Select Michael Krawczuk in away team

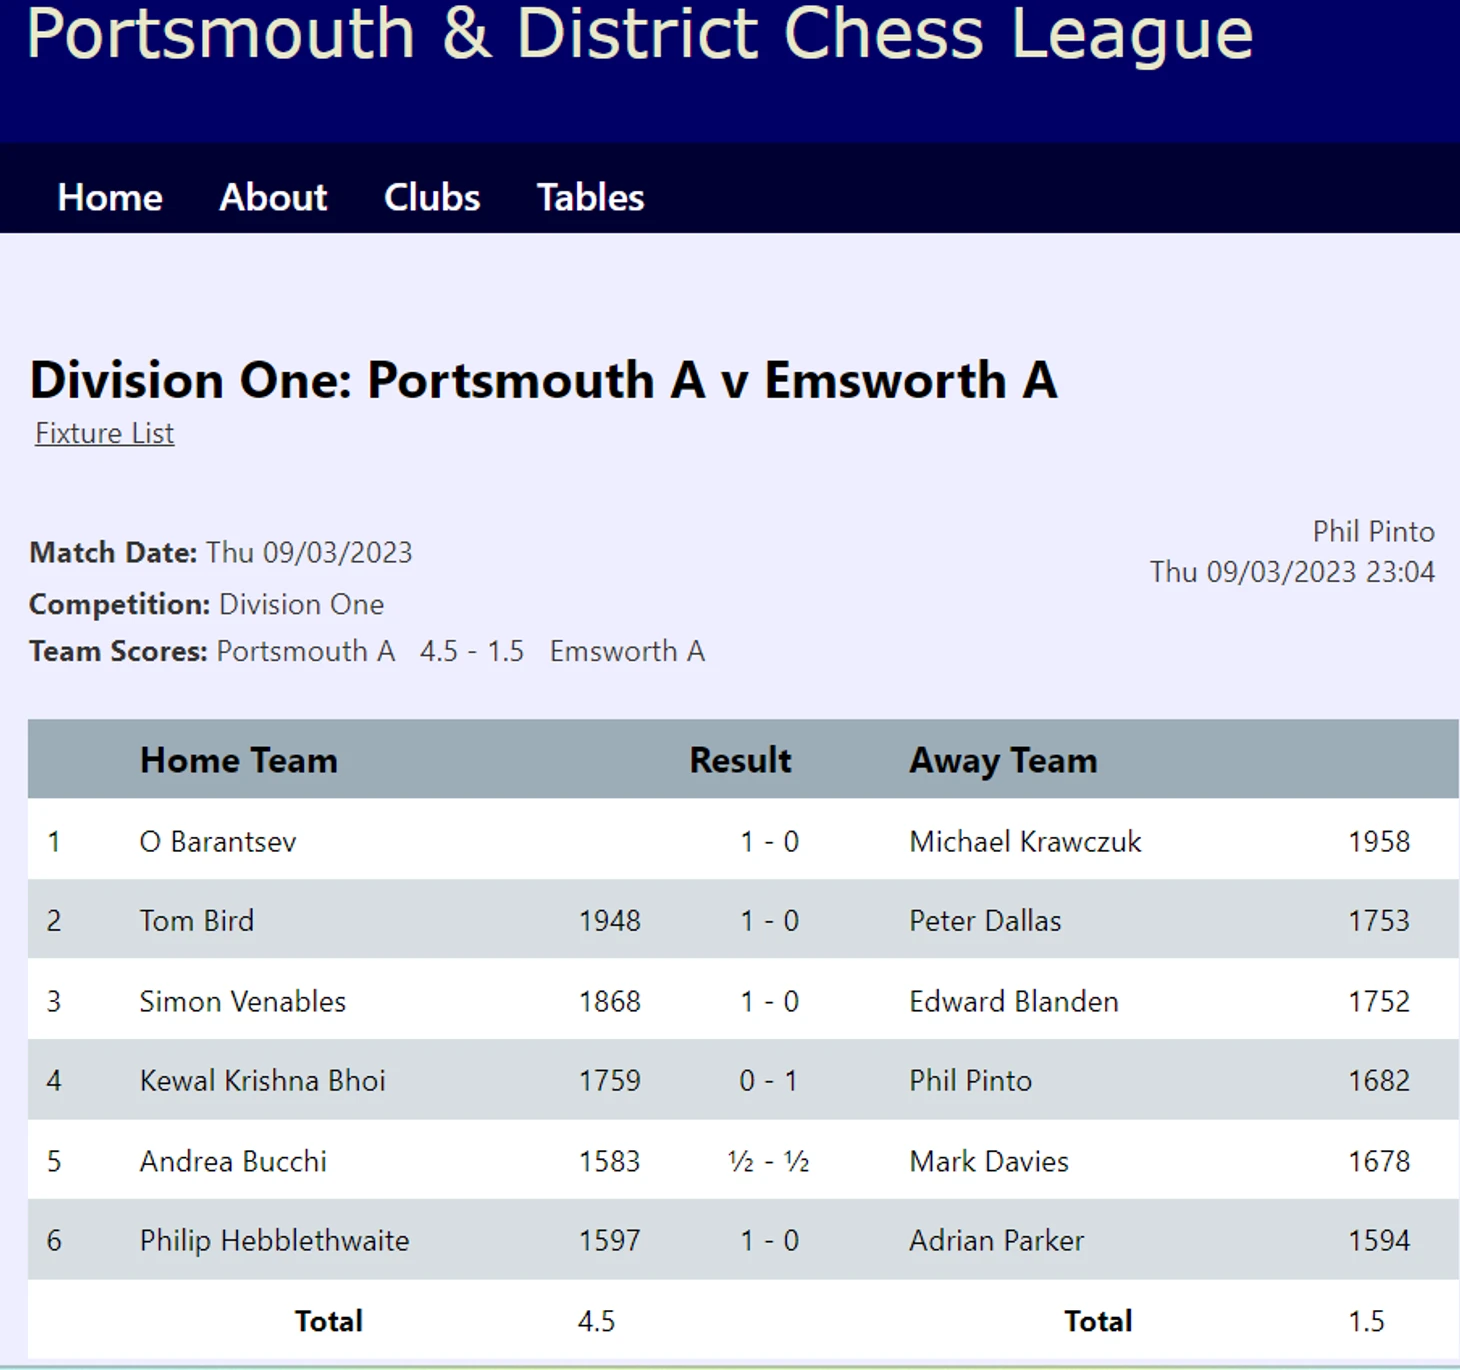coord(1025,841)
